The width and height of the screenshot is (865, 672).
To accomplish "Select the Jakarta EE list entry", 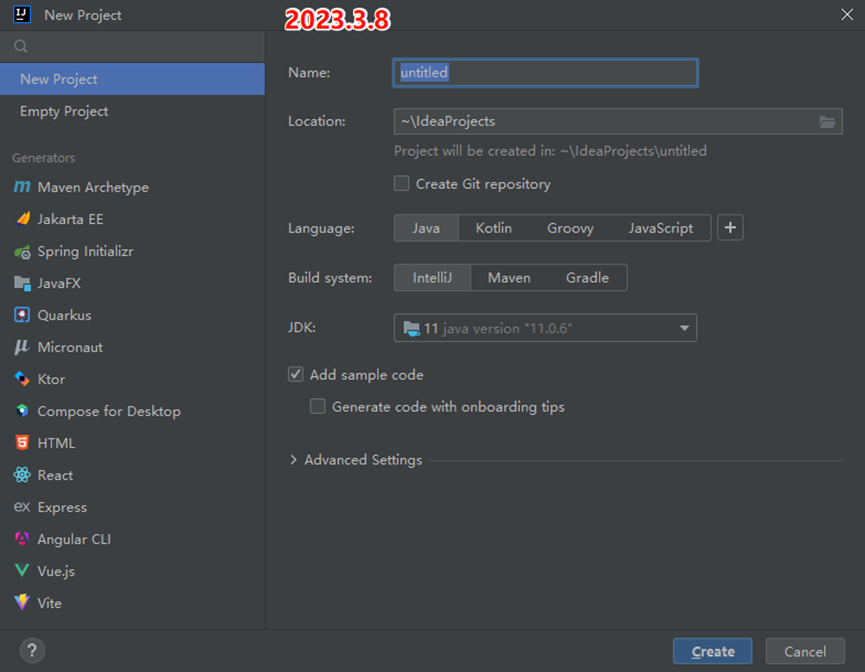I will click(x=132, y=219).
